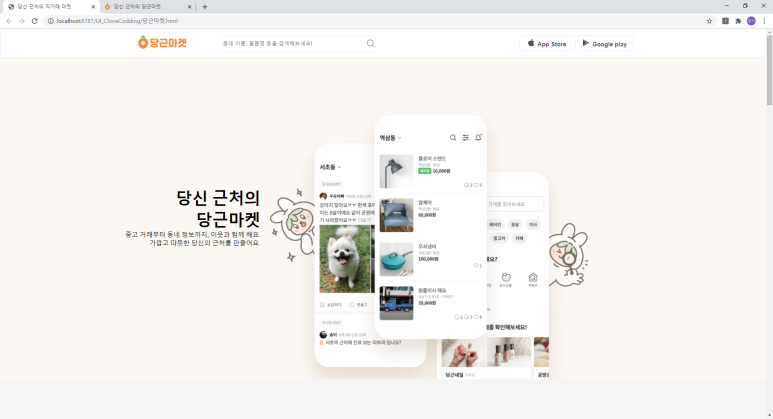The image size is (773, 419).
Task: Expand the 역삼동 neighborhood dropdown
Action: click(x=390, y=138)
